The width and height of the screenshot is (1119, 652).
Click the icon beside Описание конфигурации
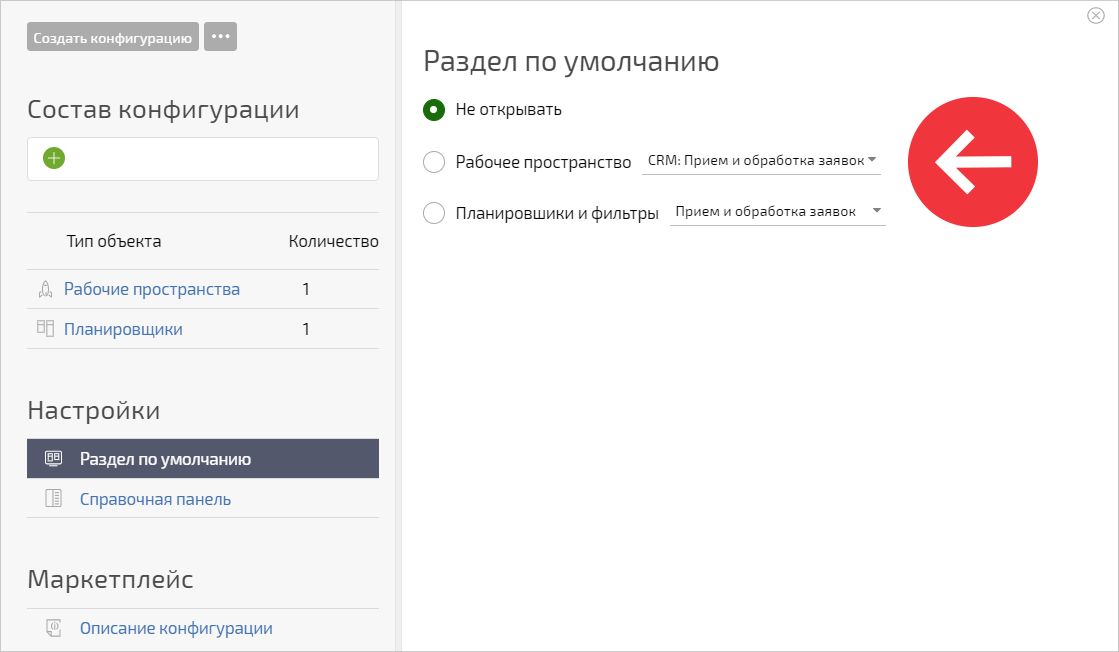(x=54, y=628)
